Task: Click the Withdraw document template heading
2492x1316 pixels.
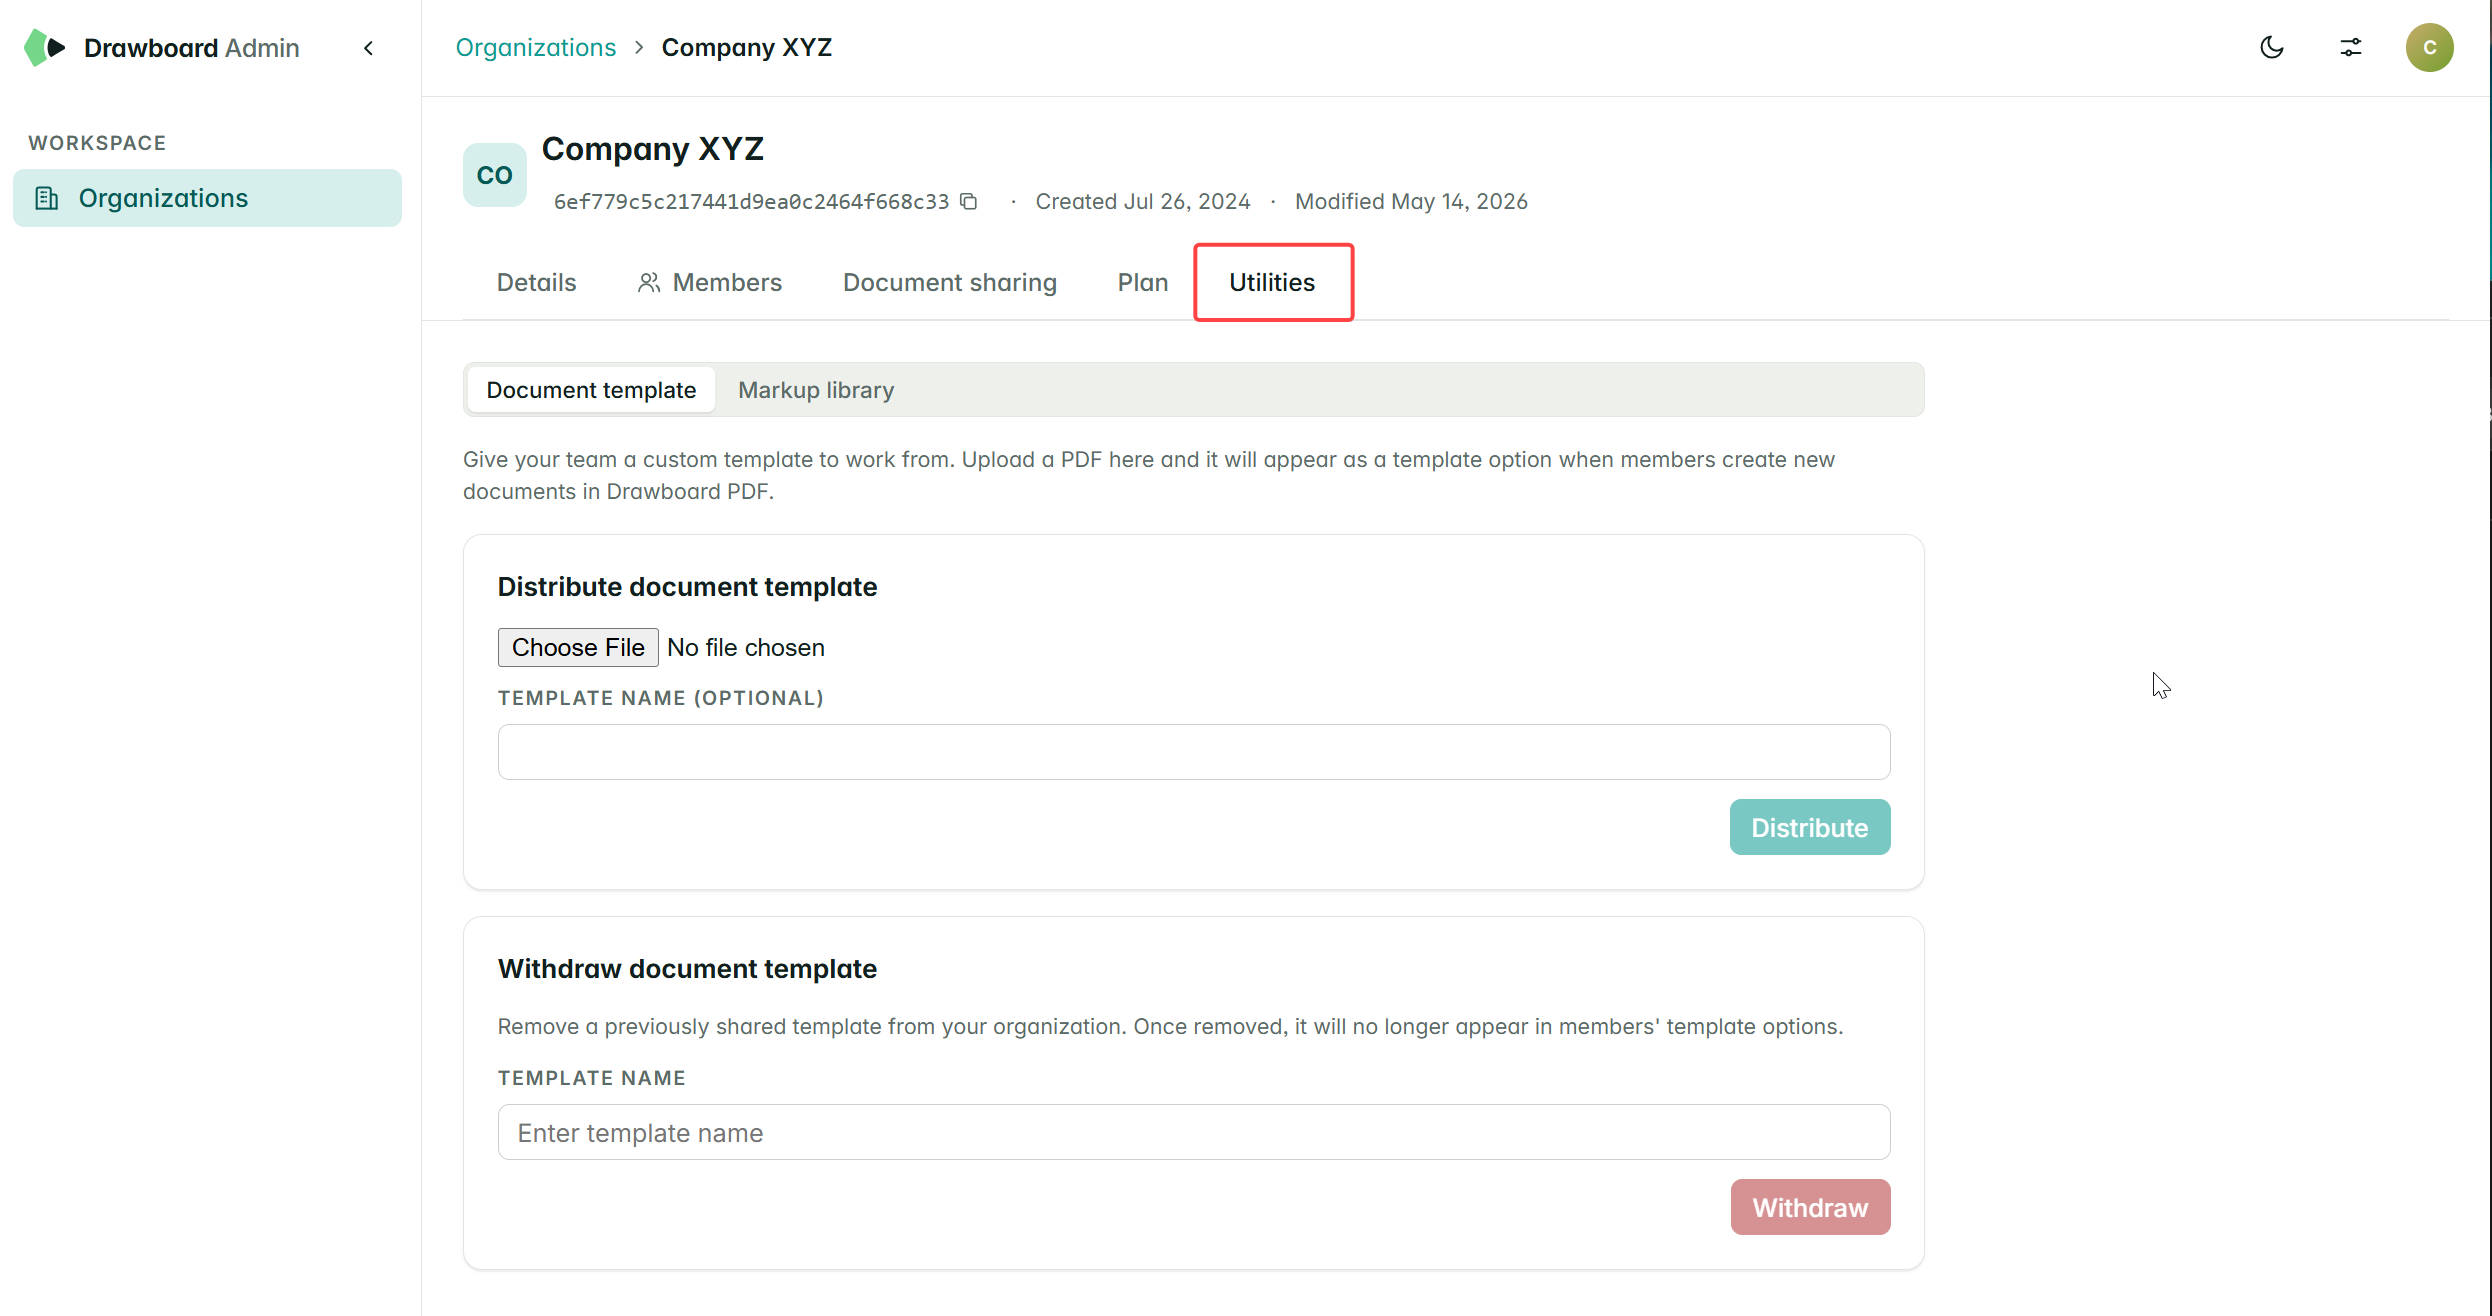Action: point(687,969)
